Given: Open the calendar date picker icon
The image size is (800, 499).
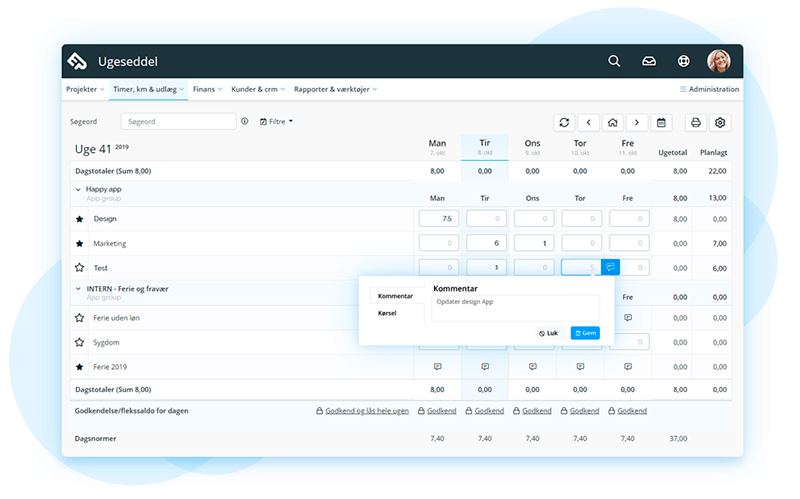Looking at the screenshot, I should point(661,122).
